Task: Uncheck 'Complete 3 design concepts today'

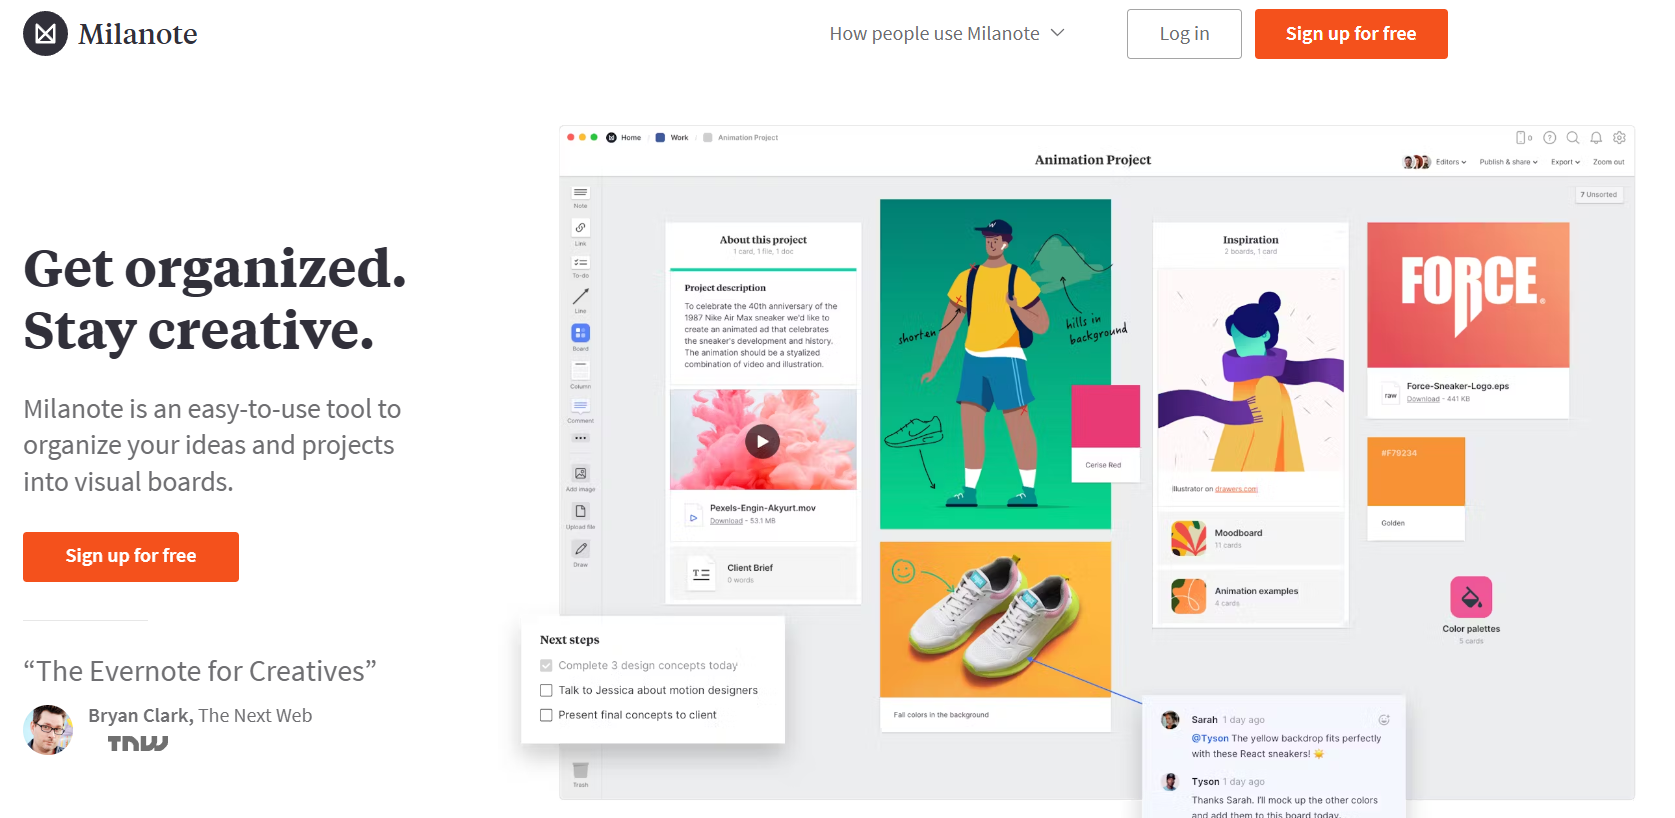Action: [x=546, y=666]
